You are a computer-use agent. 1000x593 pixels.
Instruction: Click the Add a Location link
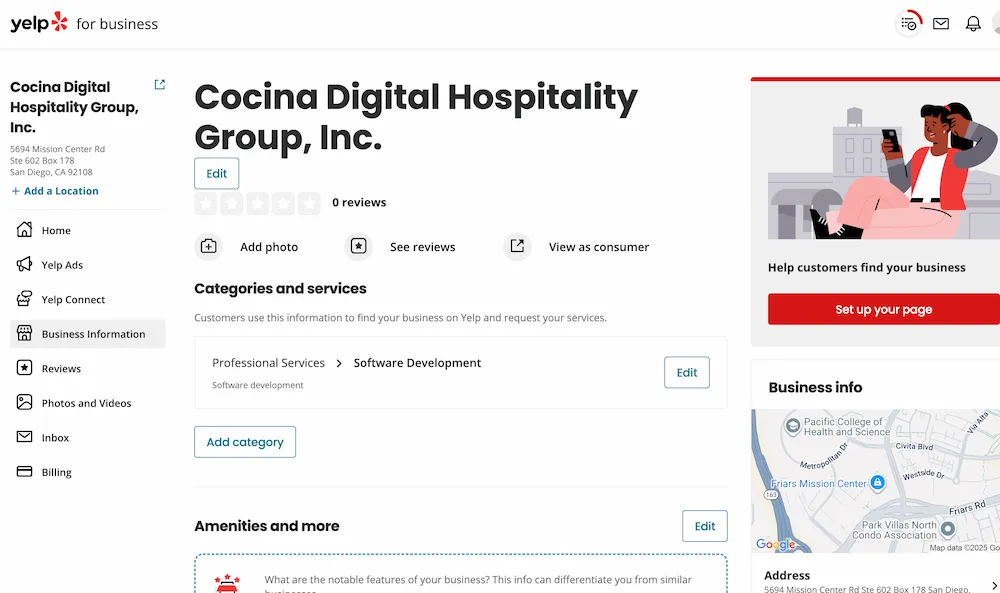pos(54,191)
